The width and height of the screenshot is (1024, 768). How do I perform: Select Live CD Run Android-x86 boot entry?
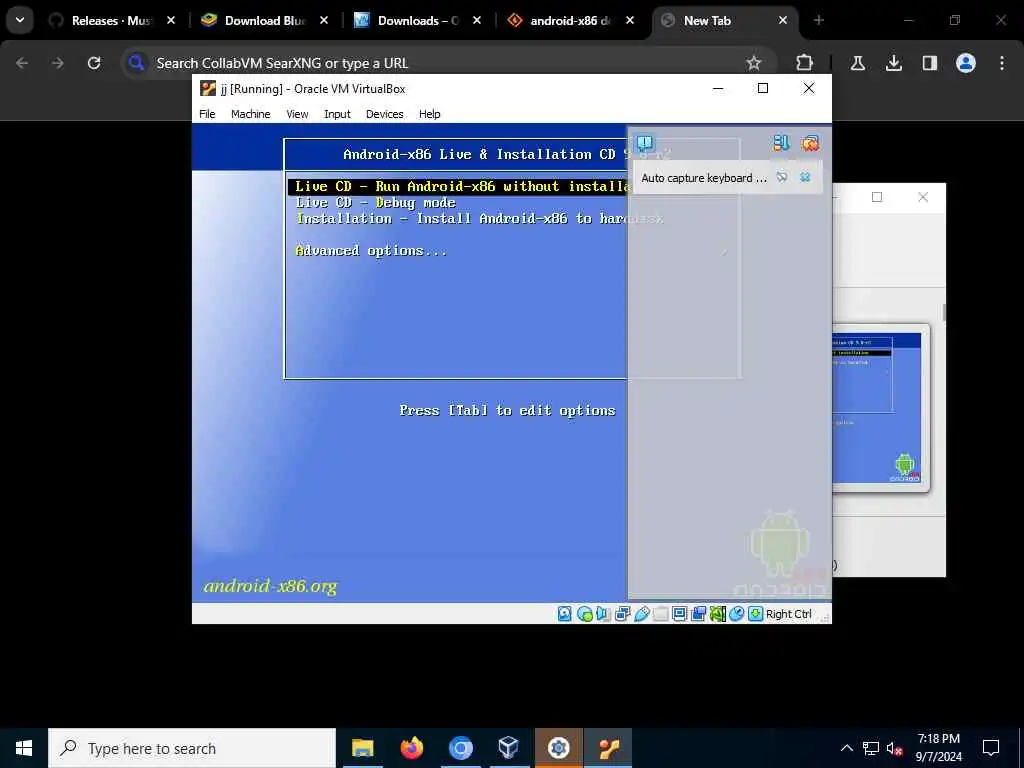pyautogui.click(x=458, y=187)
